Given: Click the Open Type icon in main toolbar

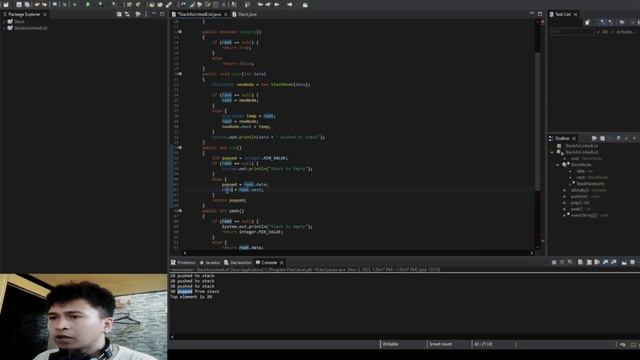Looking at the screenshot, I should [152, 4].
